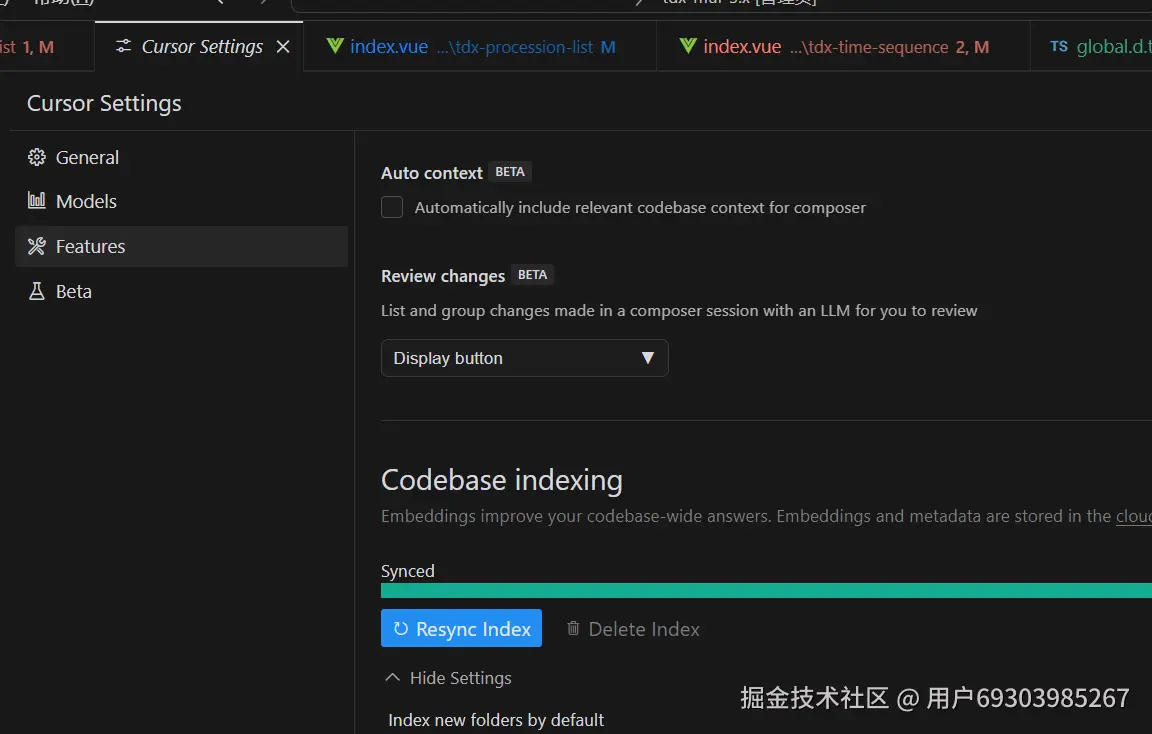Viewport: 1152px width, 734px height.
Task: Click the Delete Index button
Action: pyautogui.click(x=633, y=629)
